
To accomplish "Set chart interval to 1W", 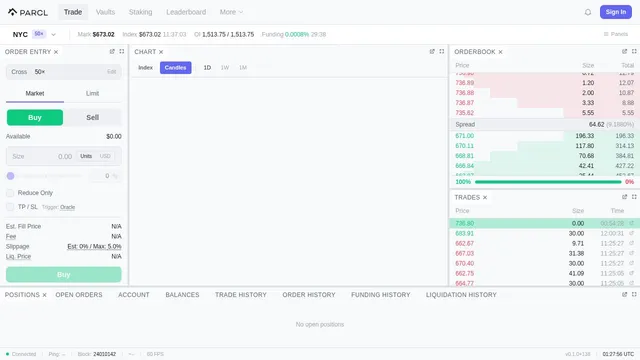I will [x=225, y=68].
